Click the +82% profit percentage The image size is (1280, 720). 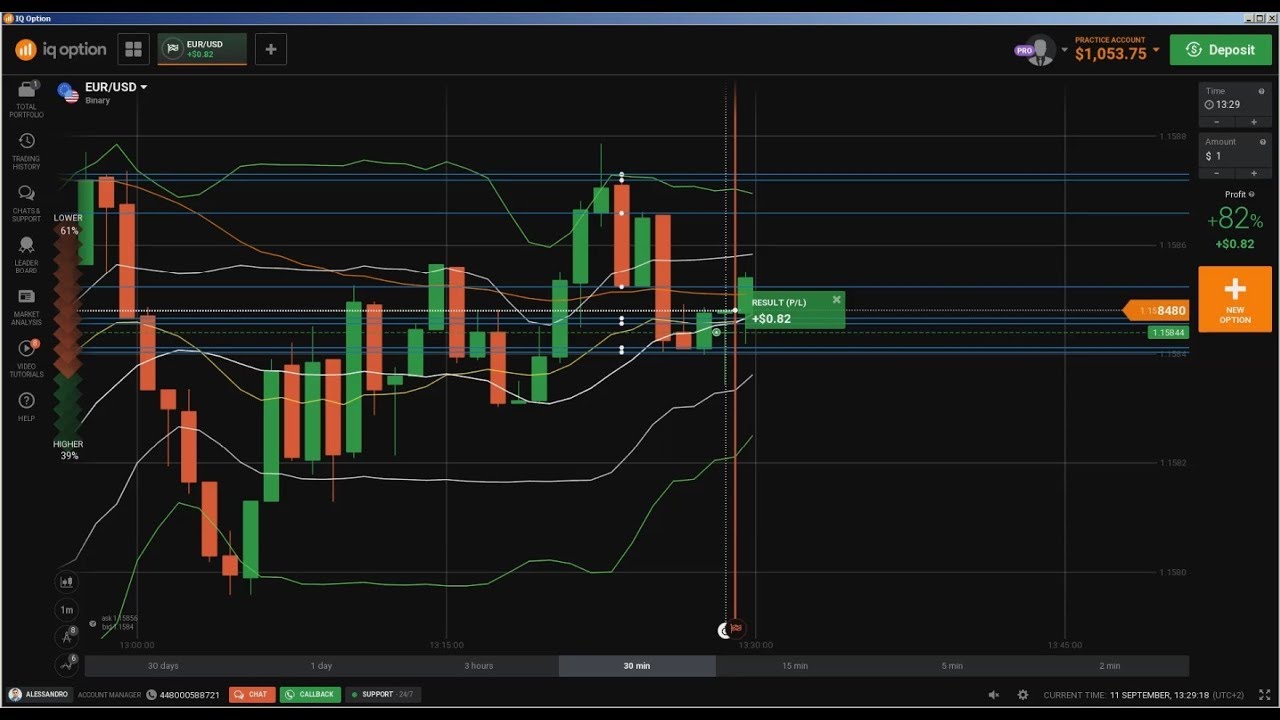1235,220
